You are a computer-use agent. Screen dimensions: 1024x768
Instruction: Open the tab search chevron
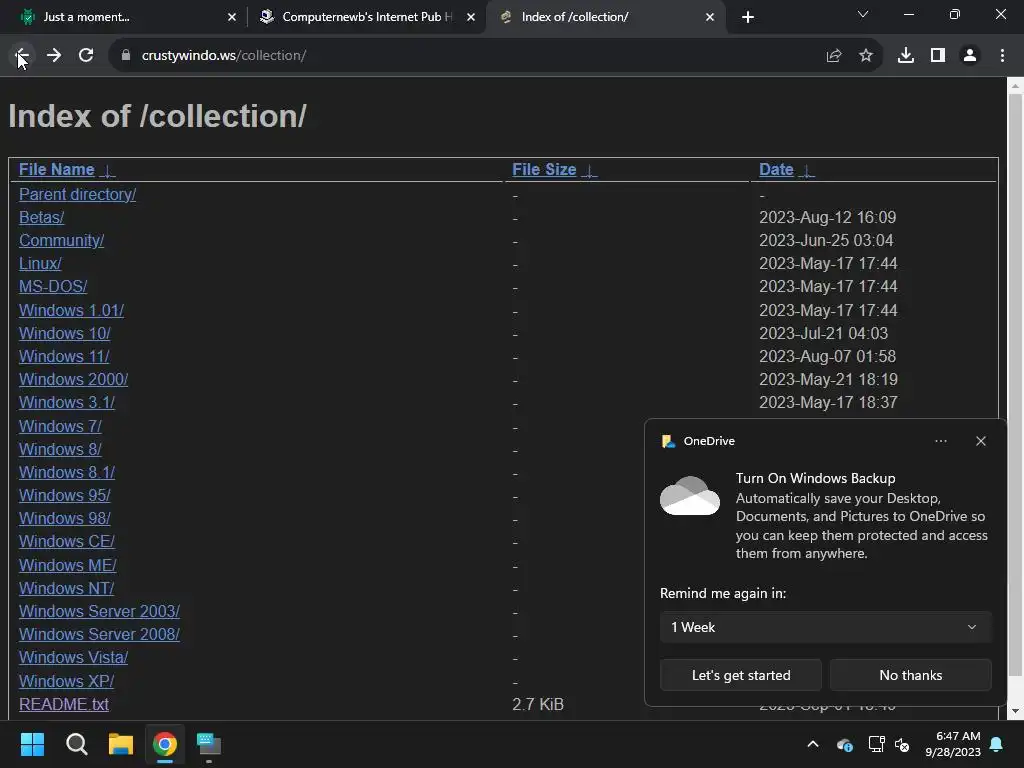863,14
